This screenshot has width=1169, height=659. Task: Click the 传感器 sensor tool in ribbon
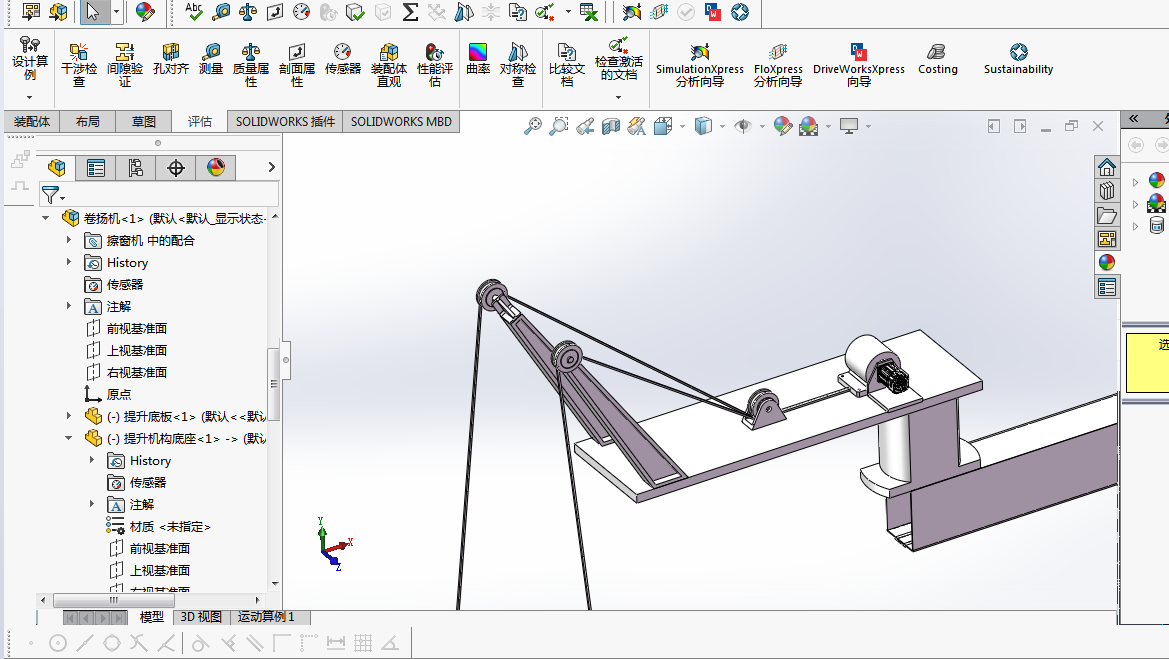tap(342, 59)
